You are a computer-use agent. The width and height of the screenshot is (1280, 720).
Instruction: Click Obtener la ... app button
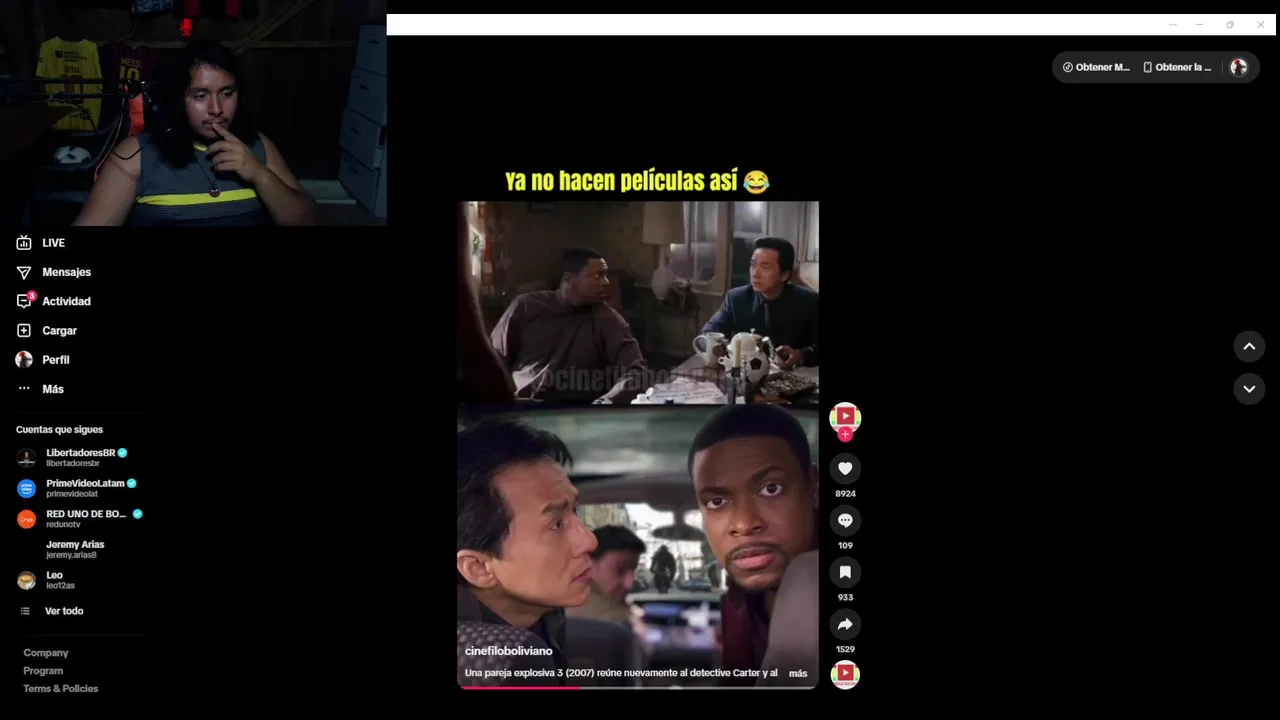click(1177, 67)
